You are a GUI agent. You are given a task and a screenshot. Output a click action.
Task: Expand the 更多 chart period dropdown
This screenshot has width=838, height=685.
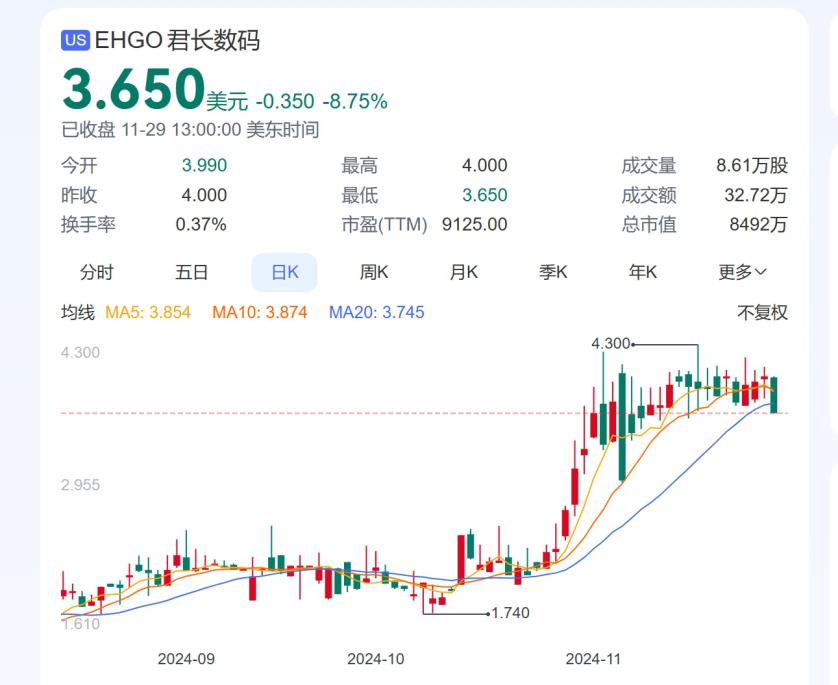click(x=742, y=273)
